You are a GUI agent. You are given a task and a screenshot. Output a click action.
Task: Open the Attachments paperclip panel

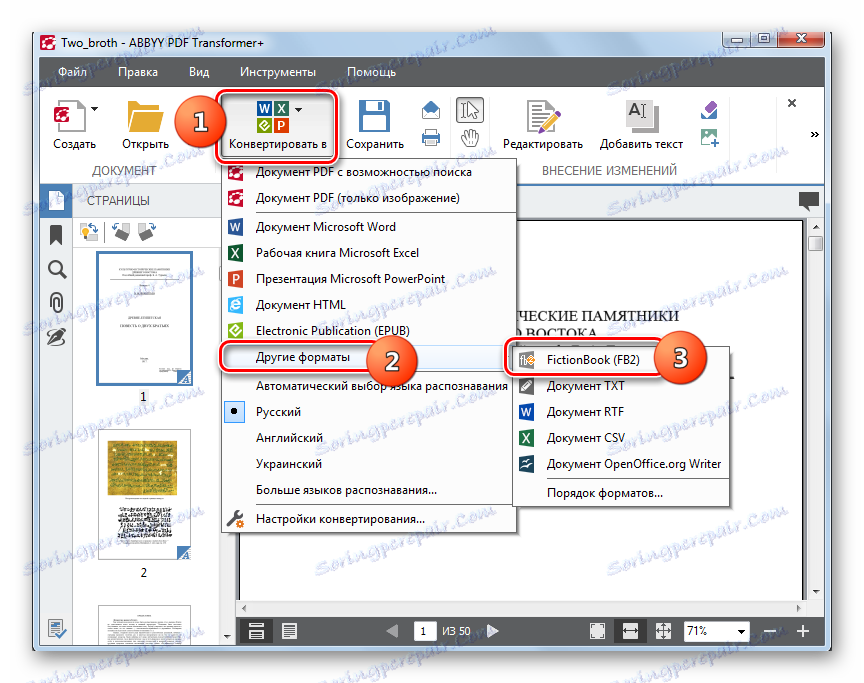(x=56, y=303)
